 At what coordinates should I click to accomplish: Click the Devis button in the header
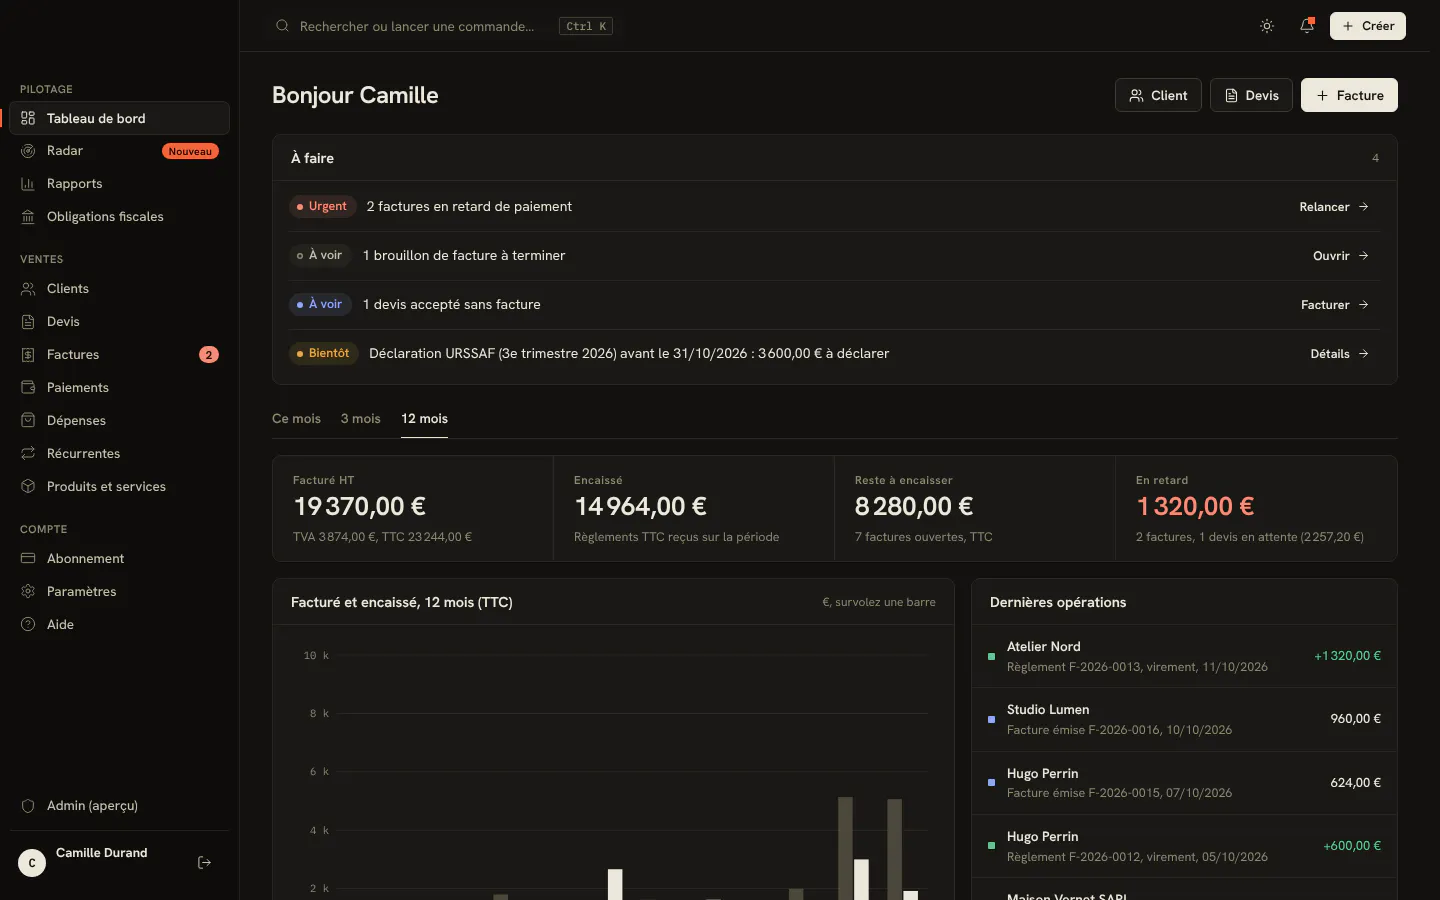1251,95
